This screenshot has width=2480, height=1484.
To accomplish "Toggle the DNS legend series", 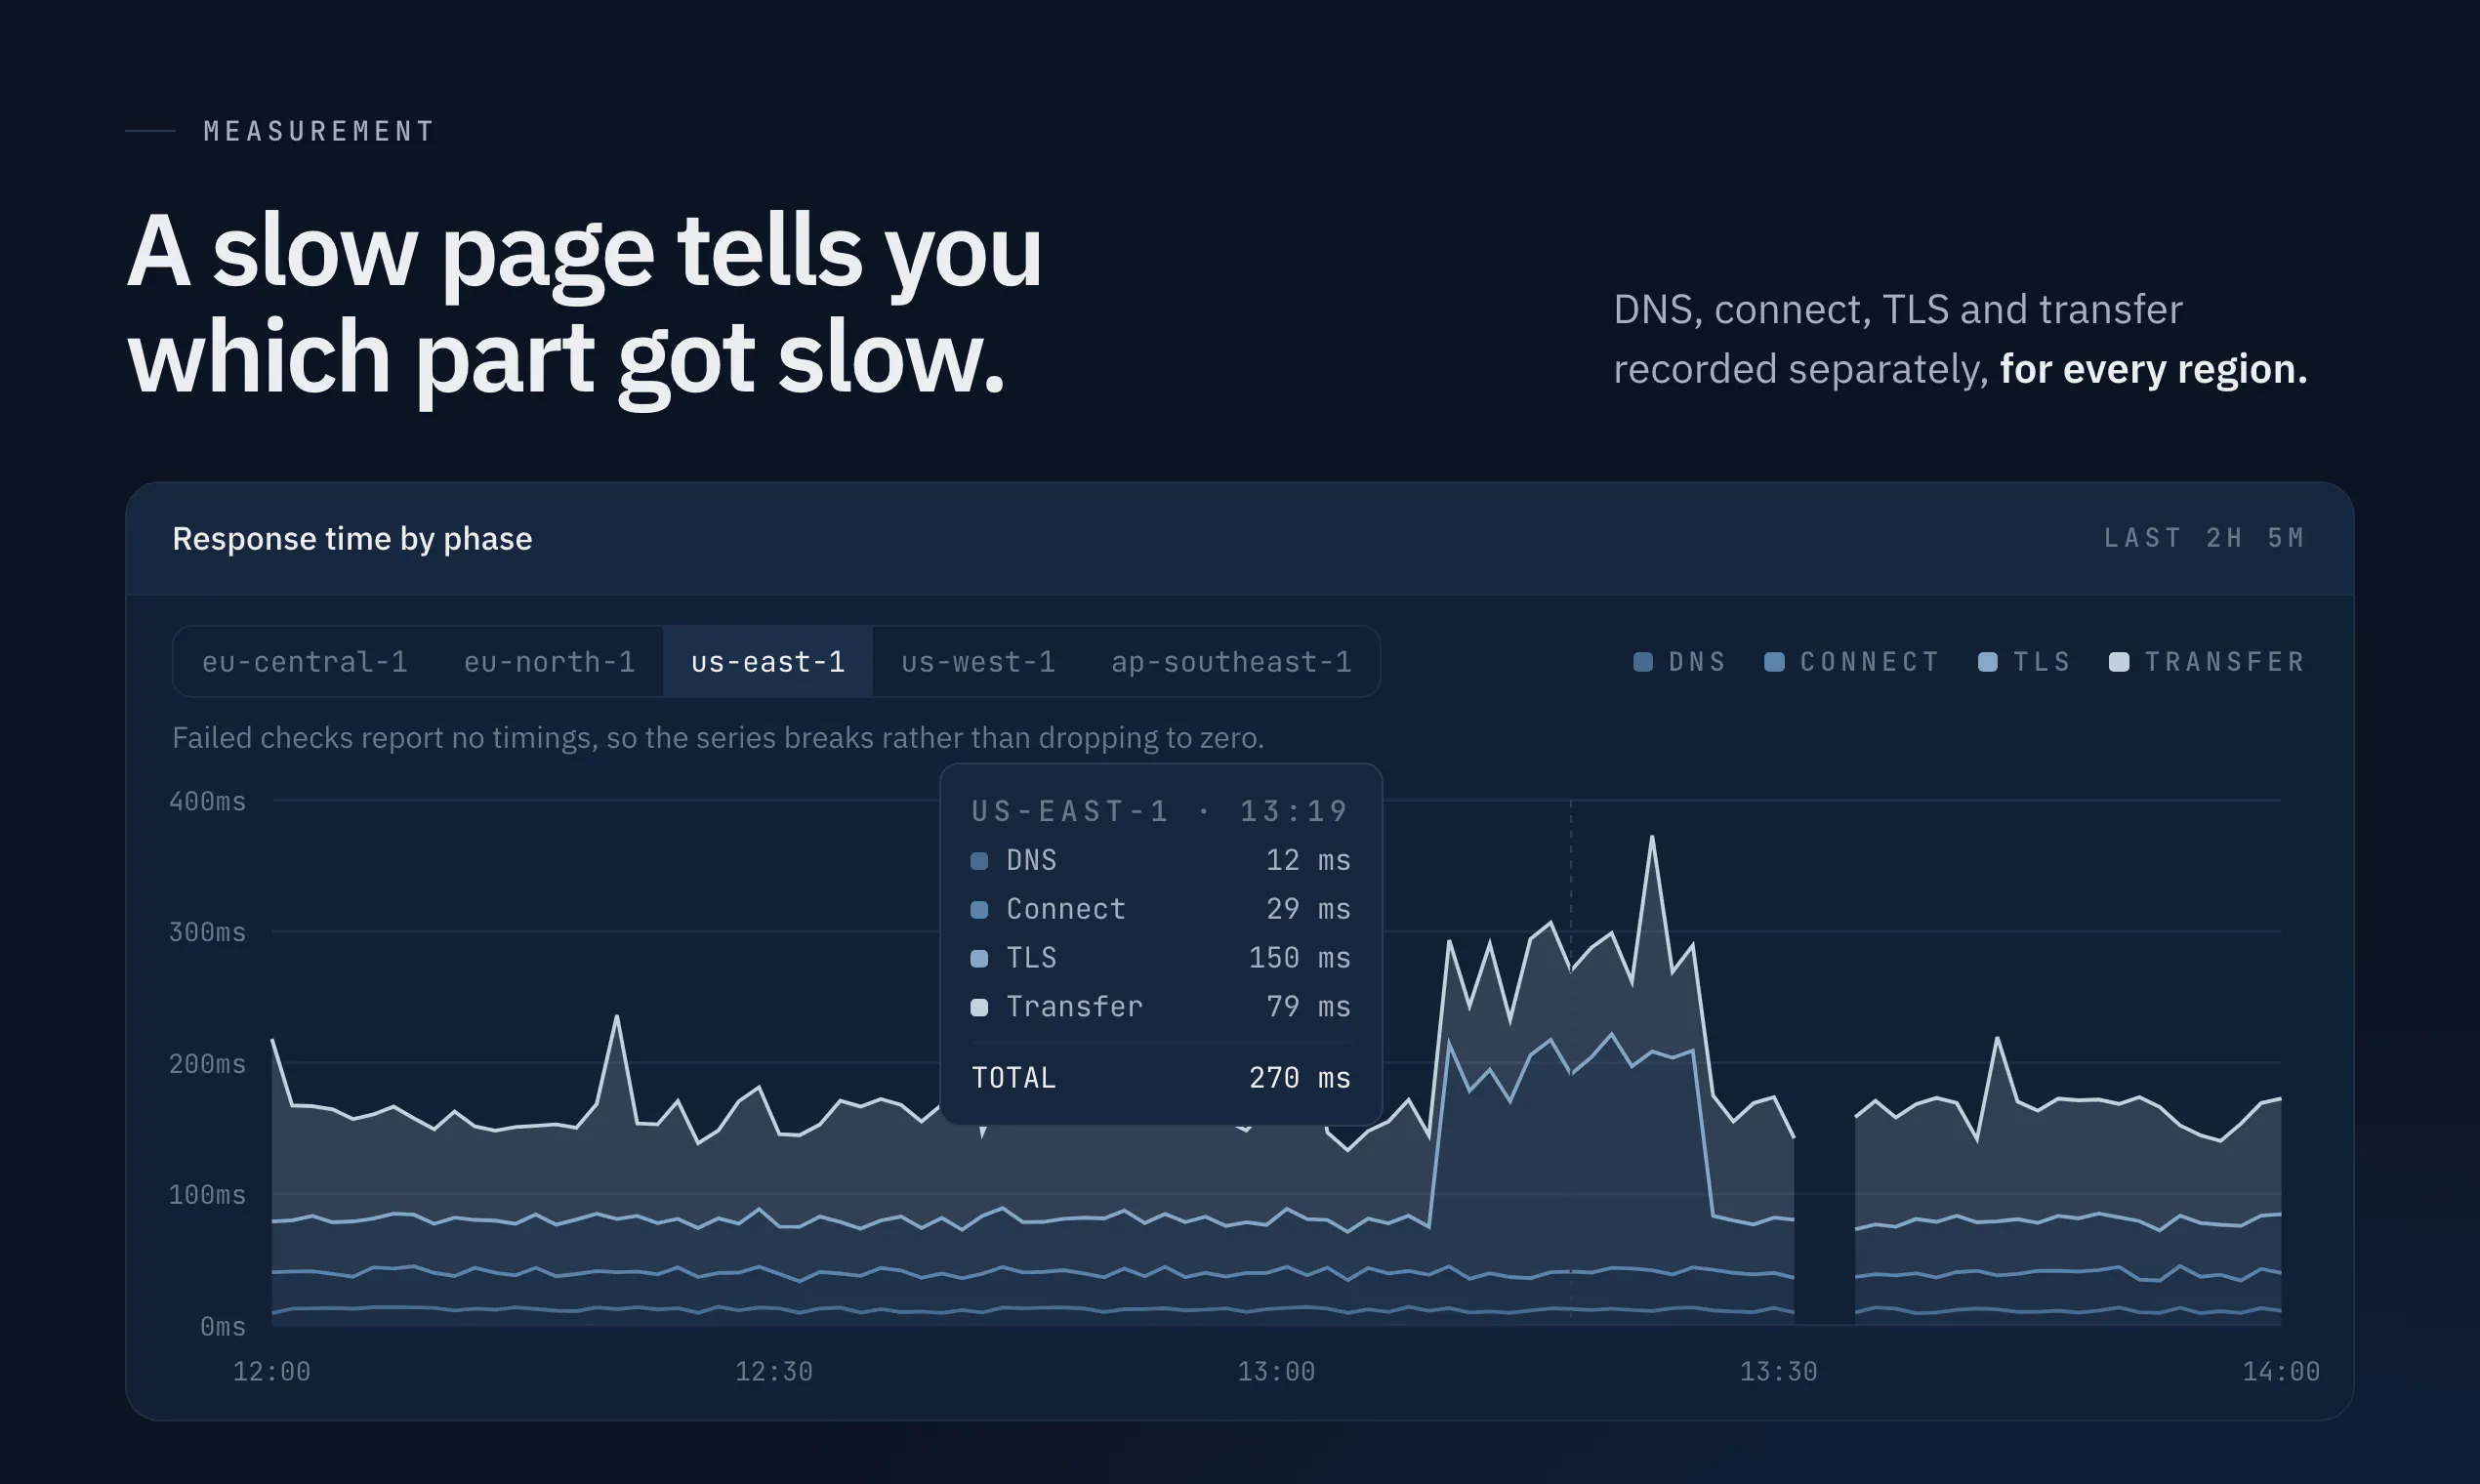I will pyautogui.click(x=1680, y=662).
